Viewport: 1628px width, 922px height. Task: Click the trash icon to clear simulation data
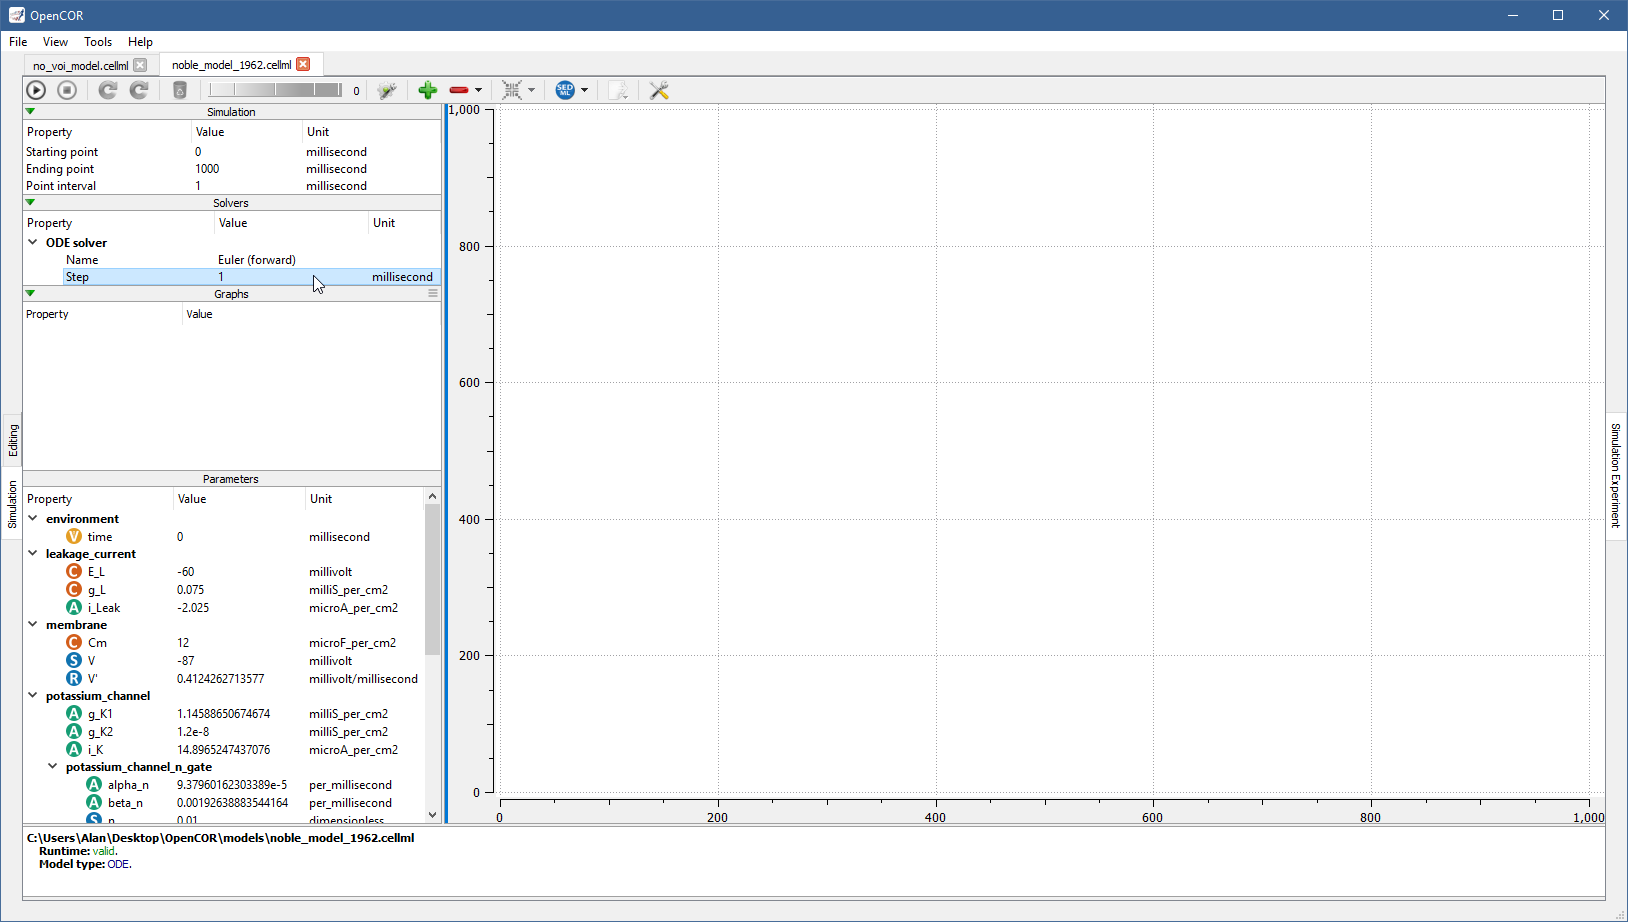[x=180, y=90]
